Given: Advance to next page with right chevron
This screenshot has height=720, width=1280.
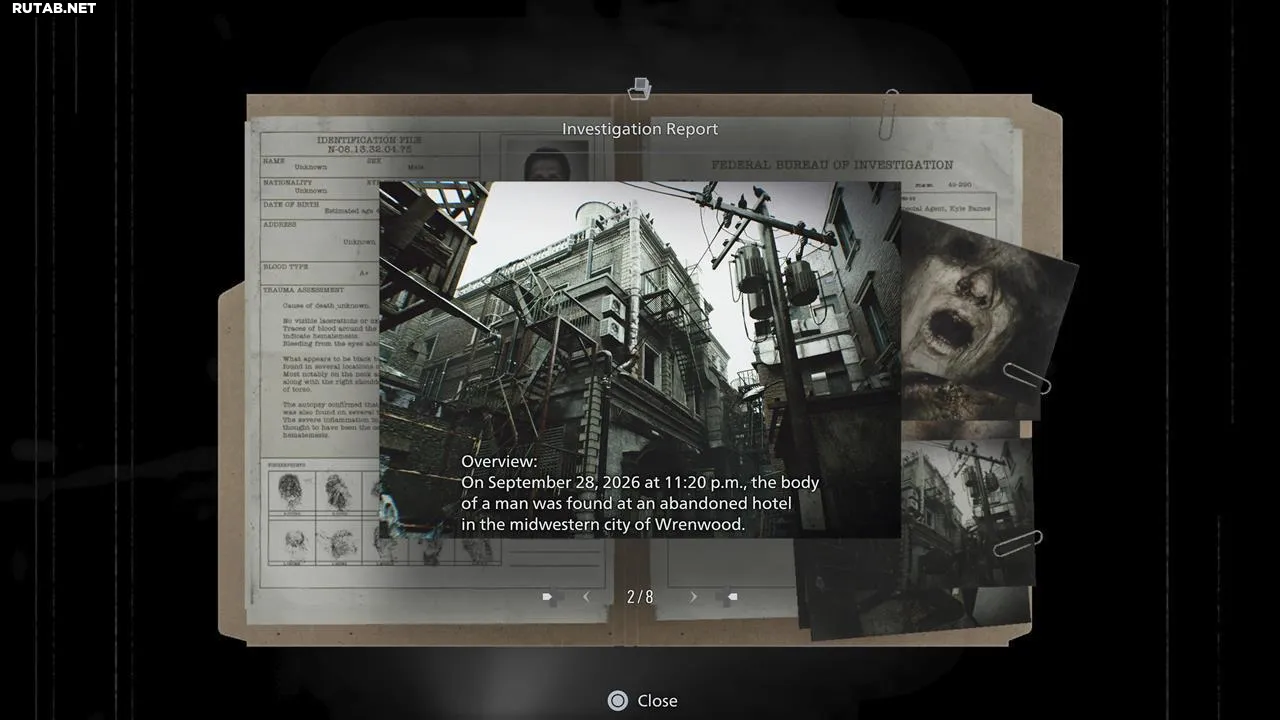Looking at the screenshot, I should click(693, 597).
